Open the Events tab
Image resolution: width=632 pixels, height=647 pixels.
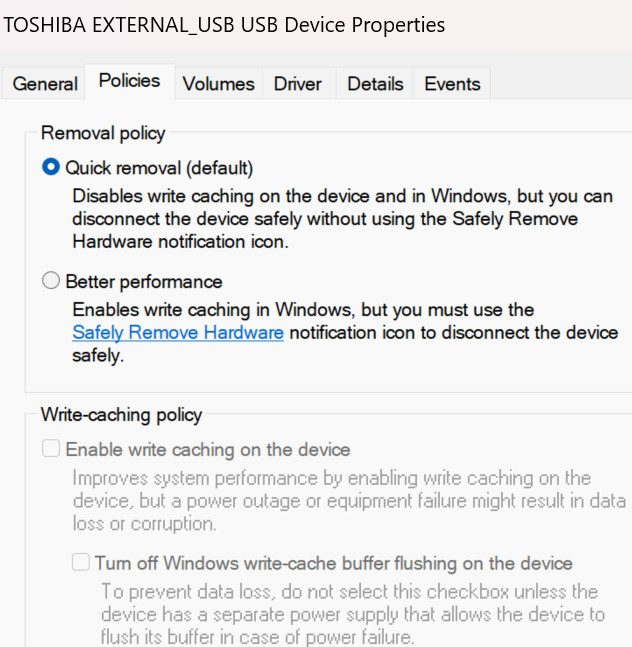click(x=452, y=84)
